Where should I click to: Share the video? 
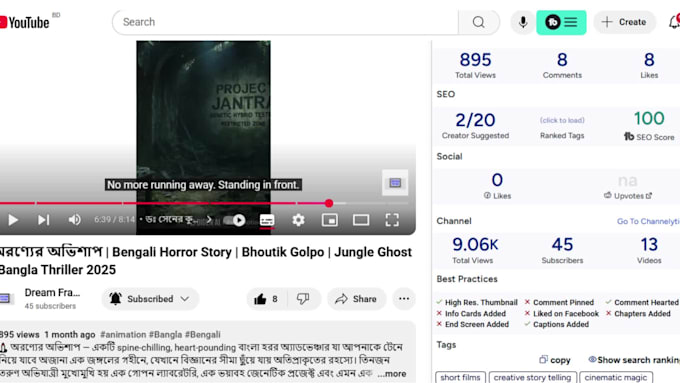pos(356,299)
